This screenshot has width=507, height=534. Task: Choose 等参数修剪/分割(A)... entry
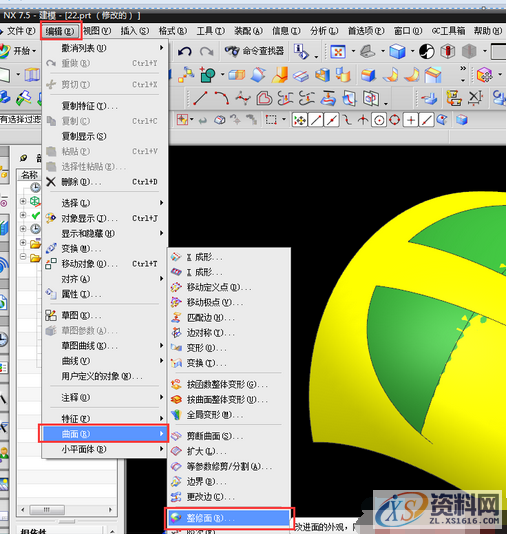[x=229, y=466]
